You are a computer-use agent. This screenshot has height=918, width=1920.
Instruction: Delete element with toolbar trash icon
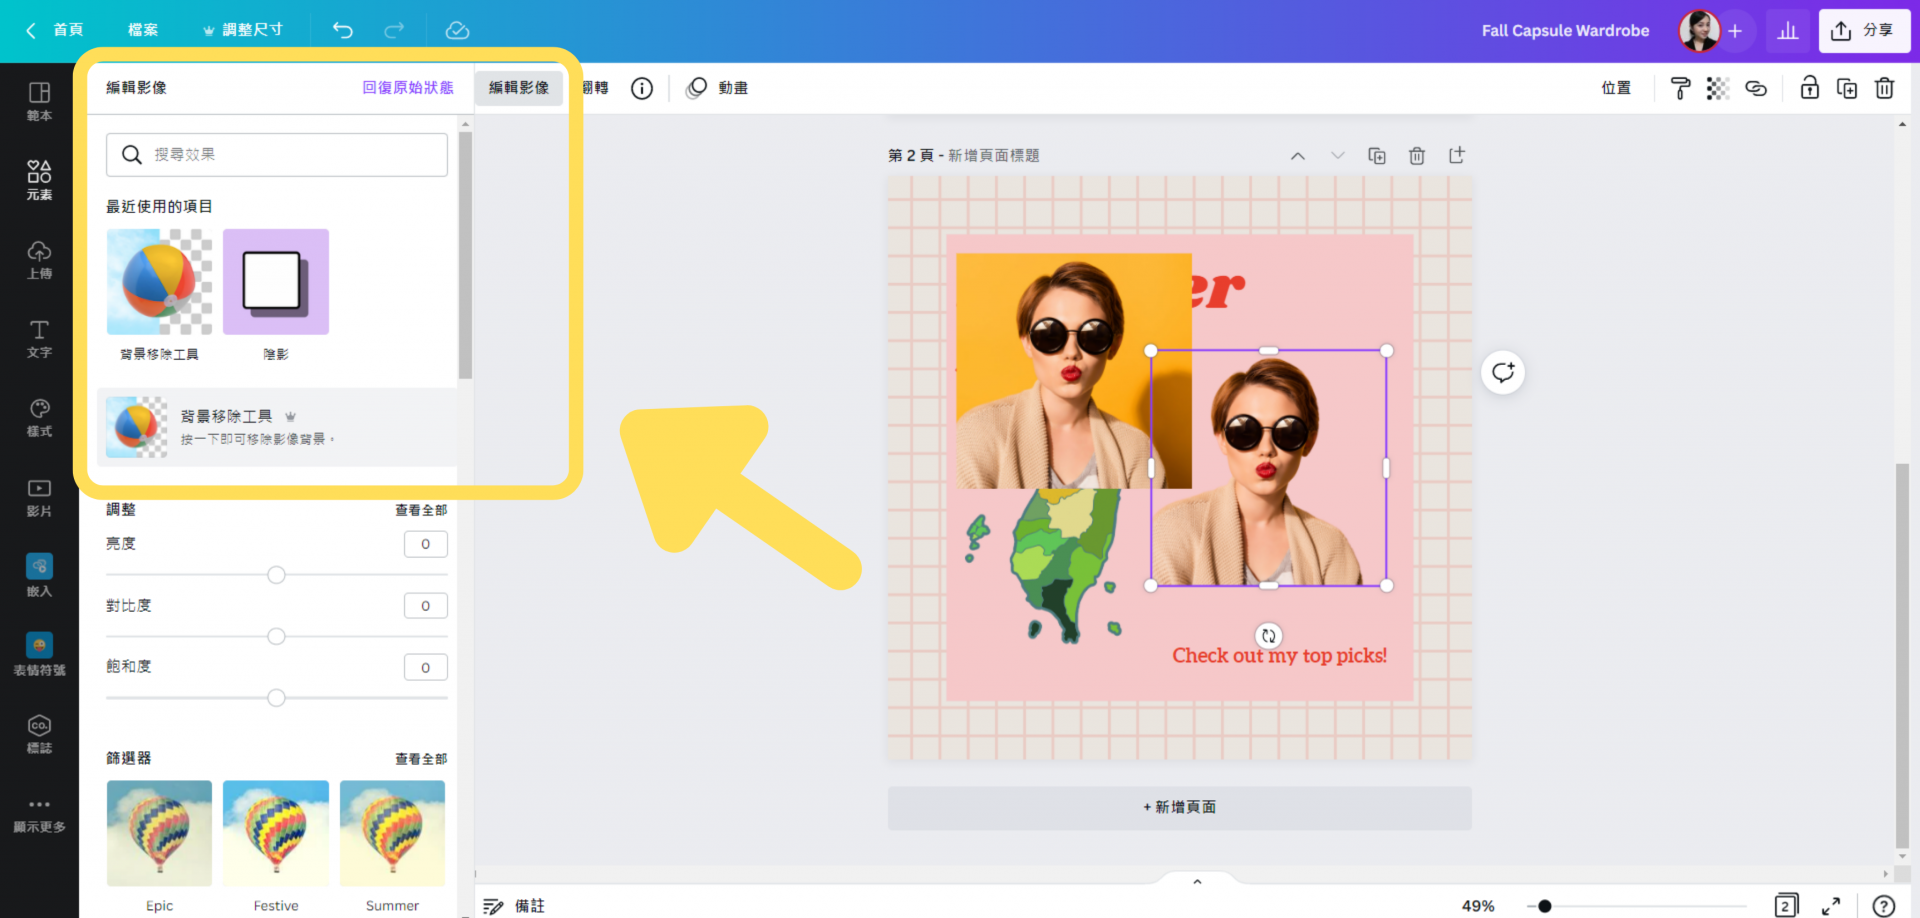(1884, 88)
